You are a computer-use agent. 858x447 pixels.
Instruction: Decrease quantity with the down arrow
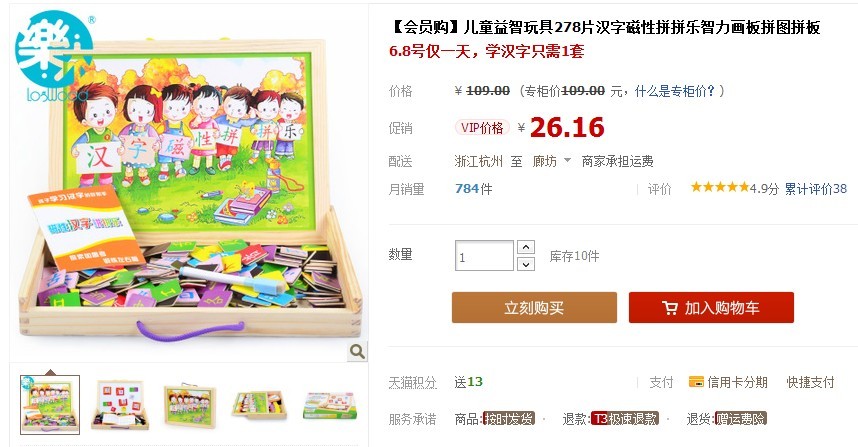tap(525, 264)
